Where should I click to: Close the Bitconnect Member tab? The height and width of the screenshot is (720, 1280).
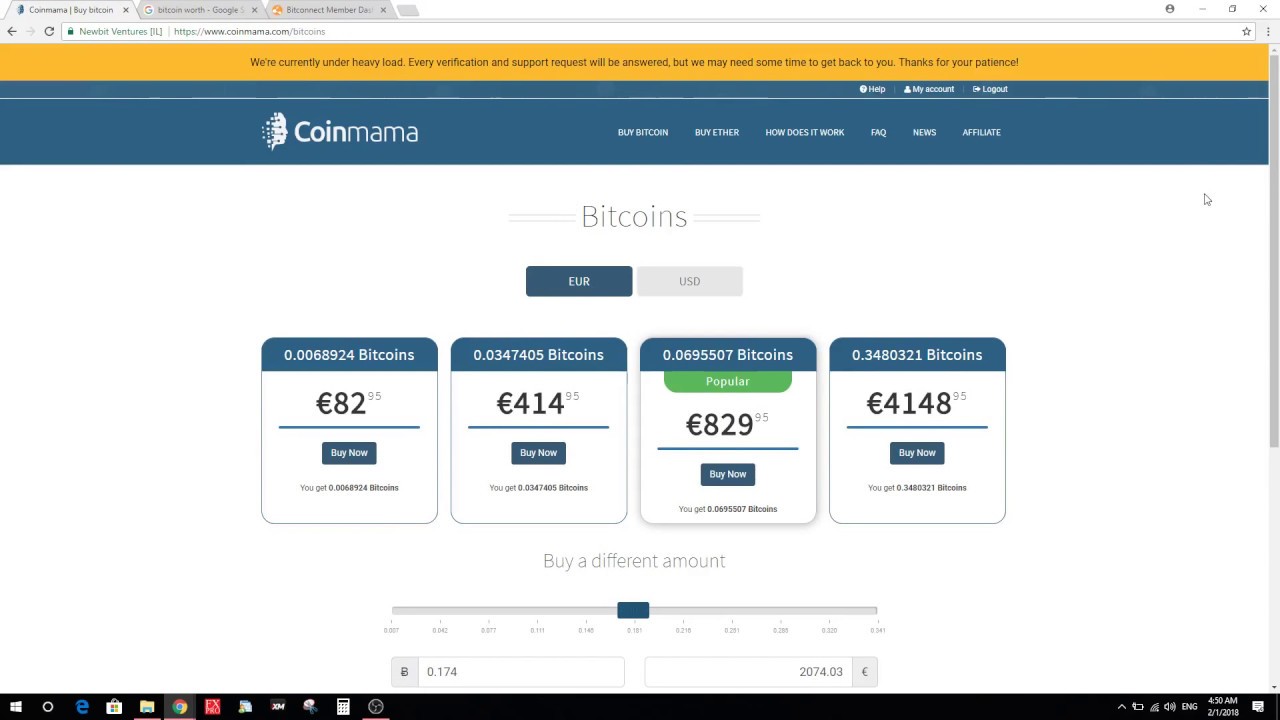[382, 10]
